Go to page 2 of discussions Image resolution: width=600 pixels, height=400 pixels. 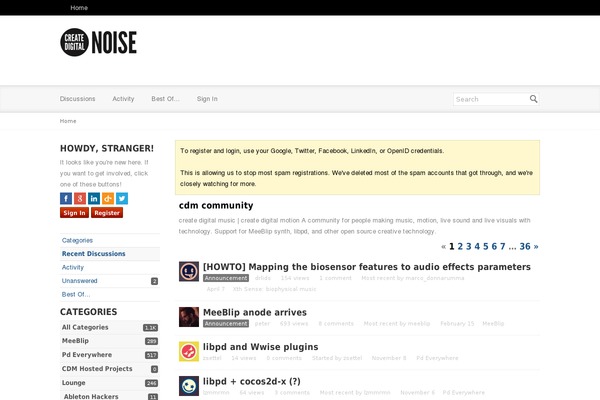[460, 247]
